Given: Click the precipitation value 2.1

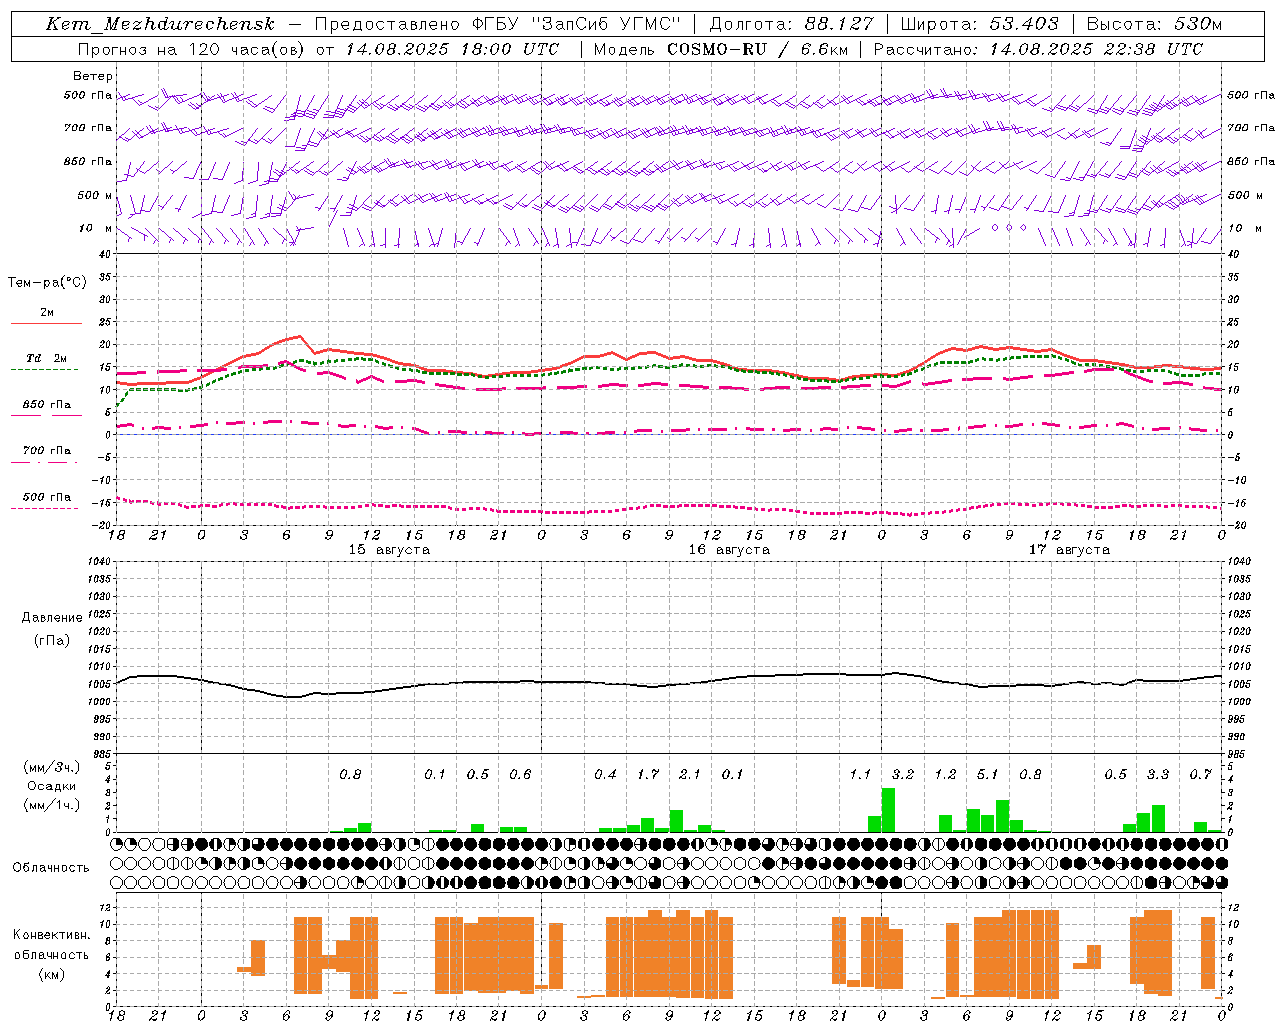Looking at the screenshot, I should [690, 774].
